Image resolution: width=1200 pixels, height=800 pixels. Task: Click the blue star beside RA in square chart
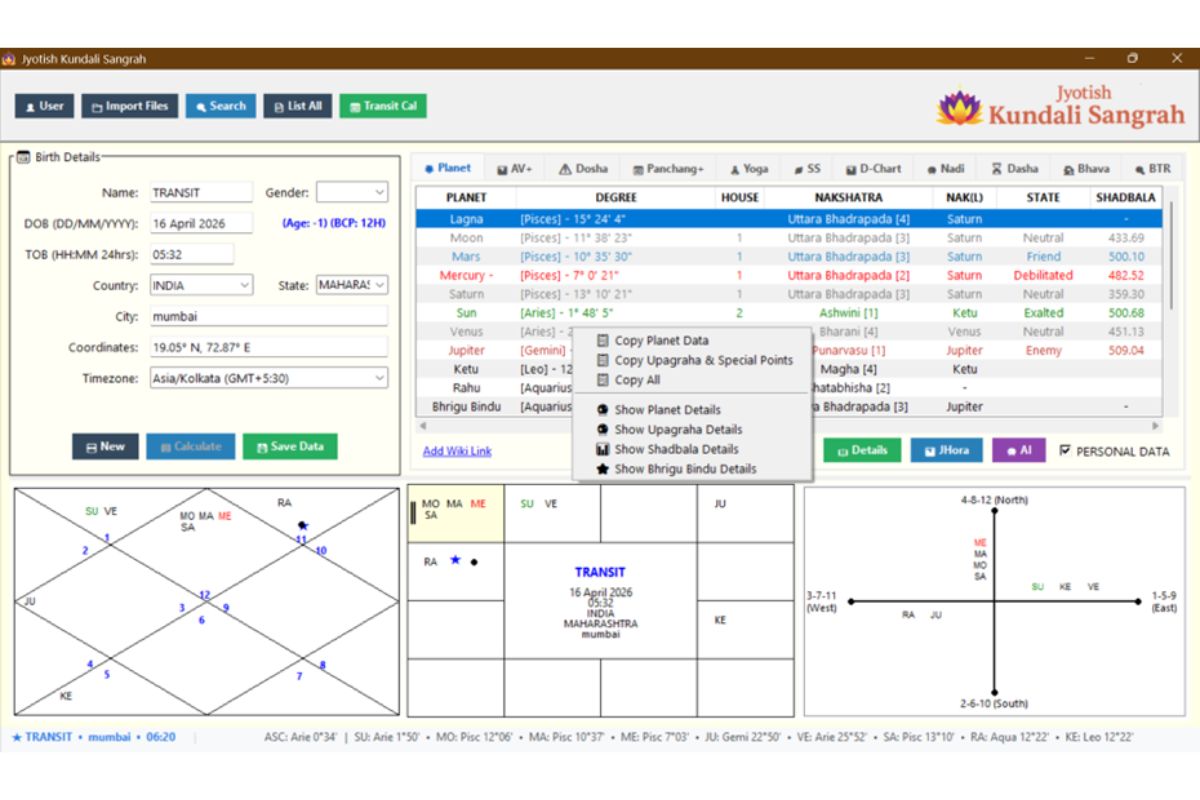[455, 560]
